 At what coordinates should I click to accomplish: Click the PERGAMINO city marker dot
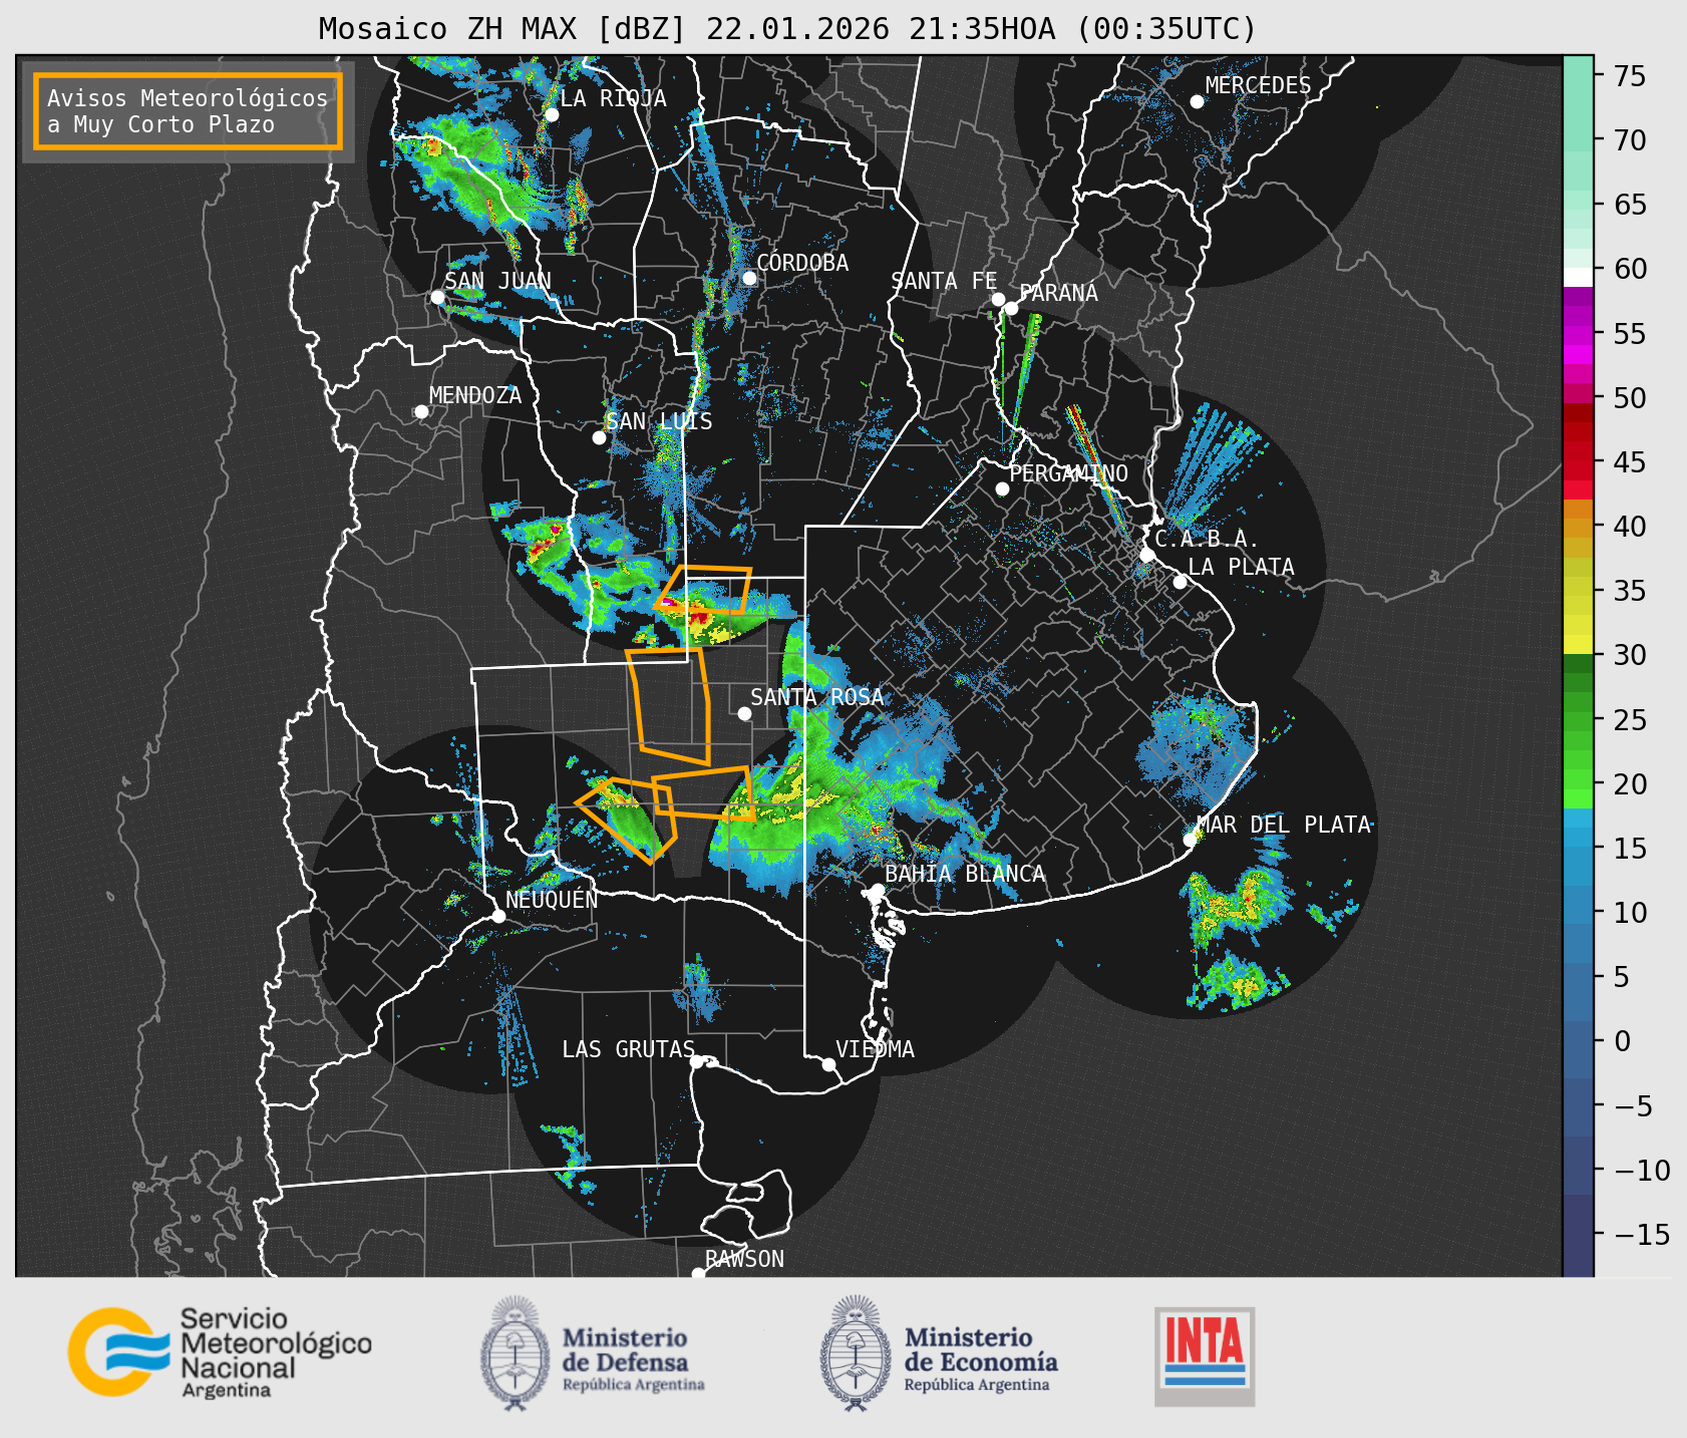point(1002,489)
